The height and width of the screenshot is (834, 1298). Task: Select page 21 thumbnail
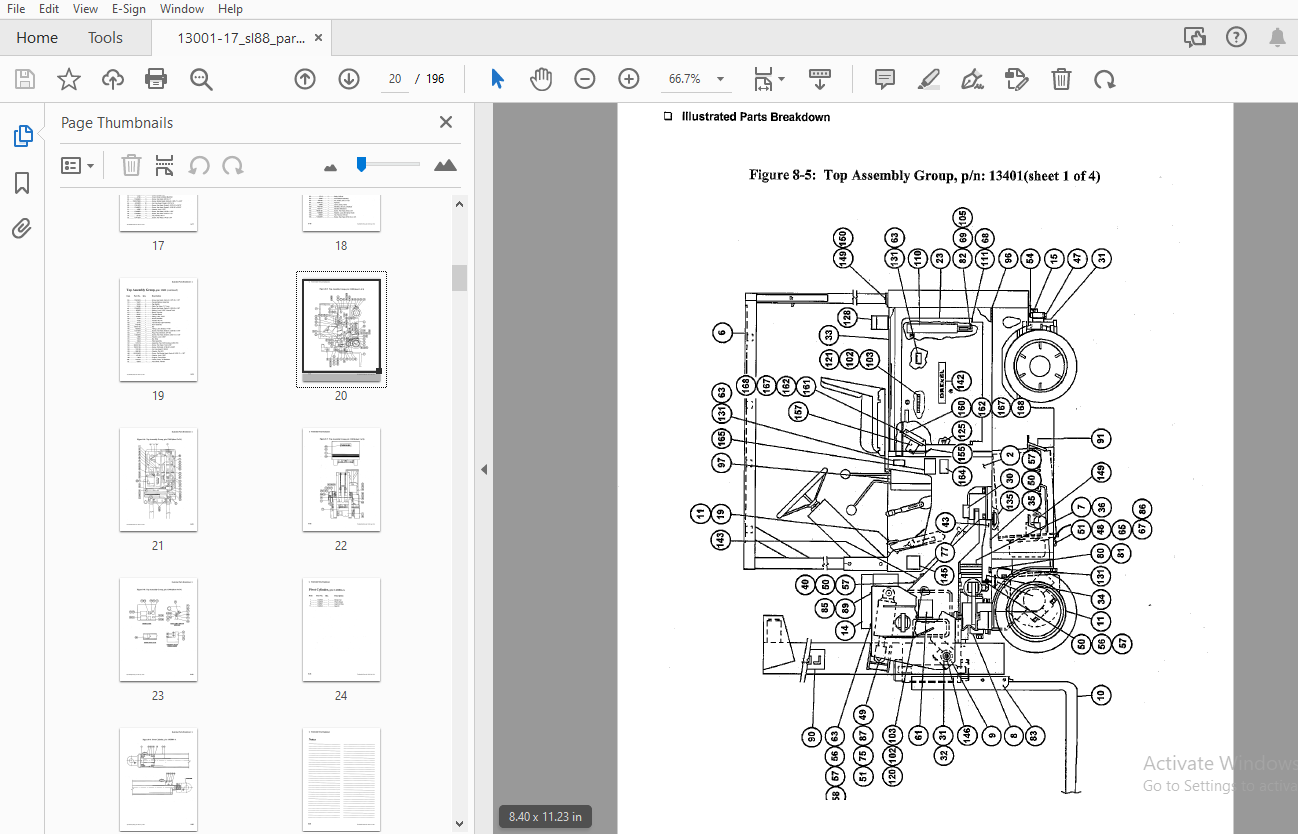tap(158, 480)
